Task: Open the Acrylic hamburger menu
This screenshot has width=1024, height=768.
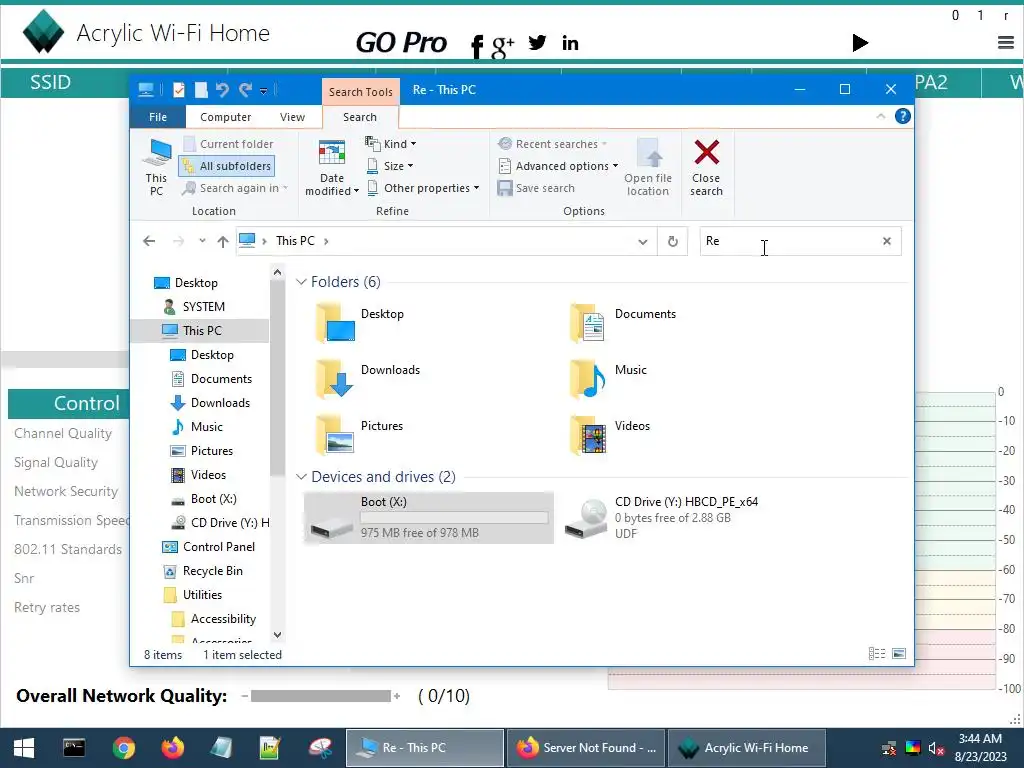Action: click(1006, 43)
